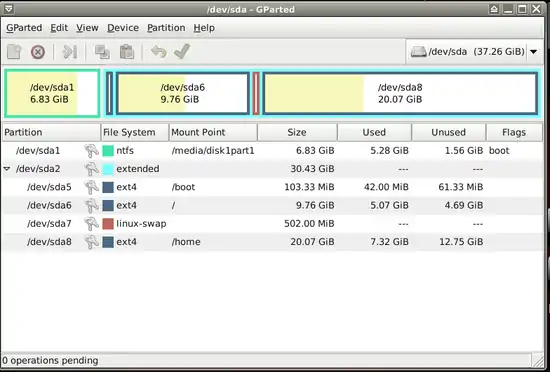
Task: Click the Copy partition toolbar icon
Action: tap(102, 52)
